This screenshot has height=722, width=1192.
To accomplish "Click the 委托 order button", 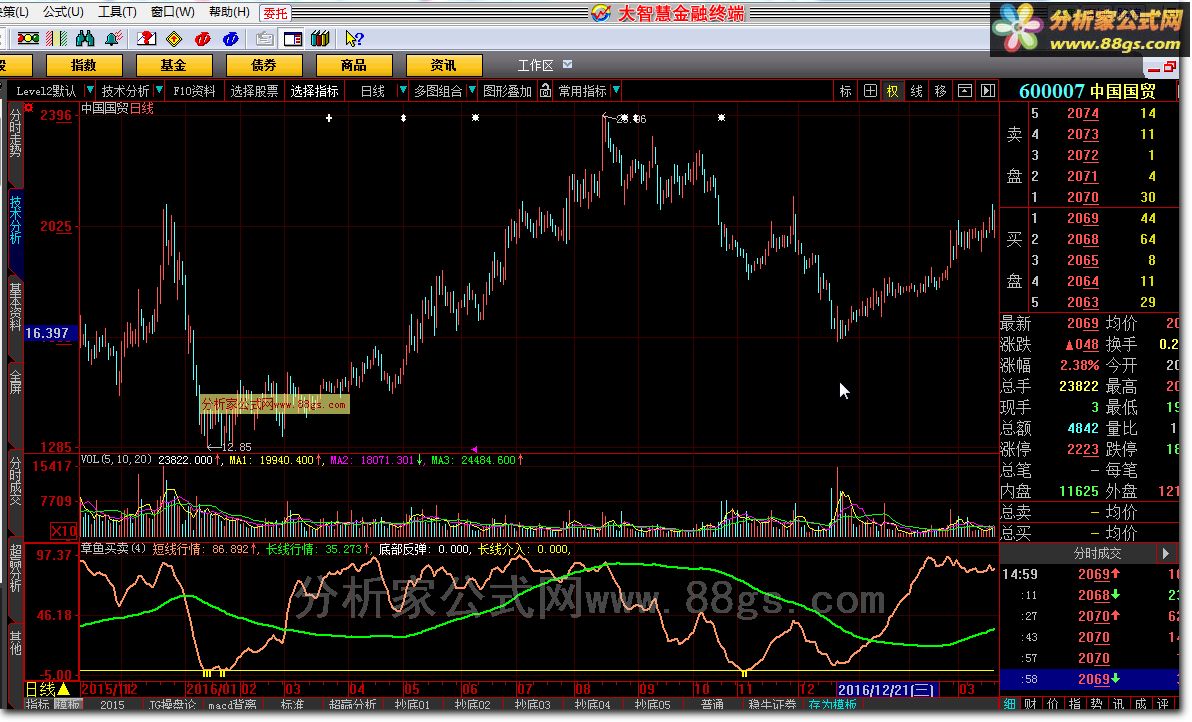I will point(275,13).
